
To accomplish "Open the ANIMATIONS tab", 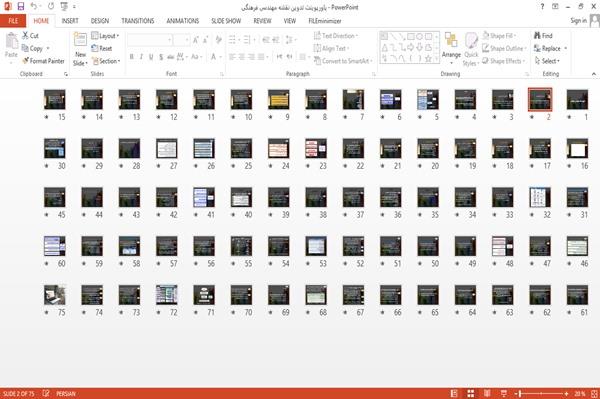I will pos(183,21).
